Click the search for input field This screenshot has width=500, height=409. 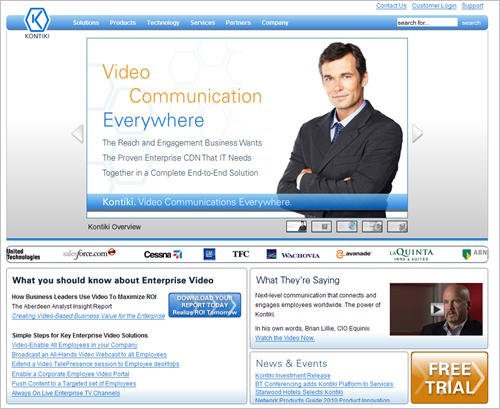point(427,23)
